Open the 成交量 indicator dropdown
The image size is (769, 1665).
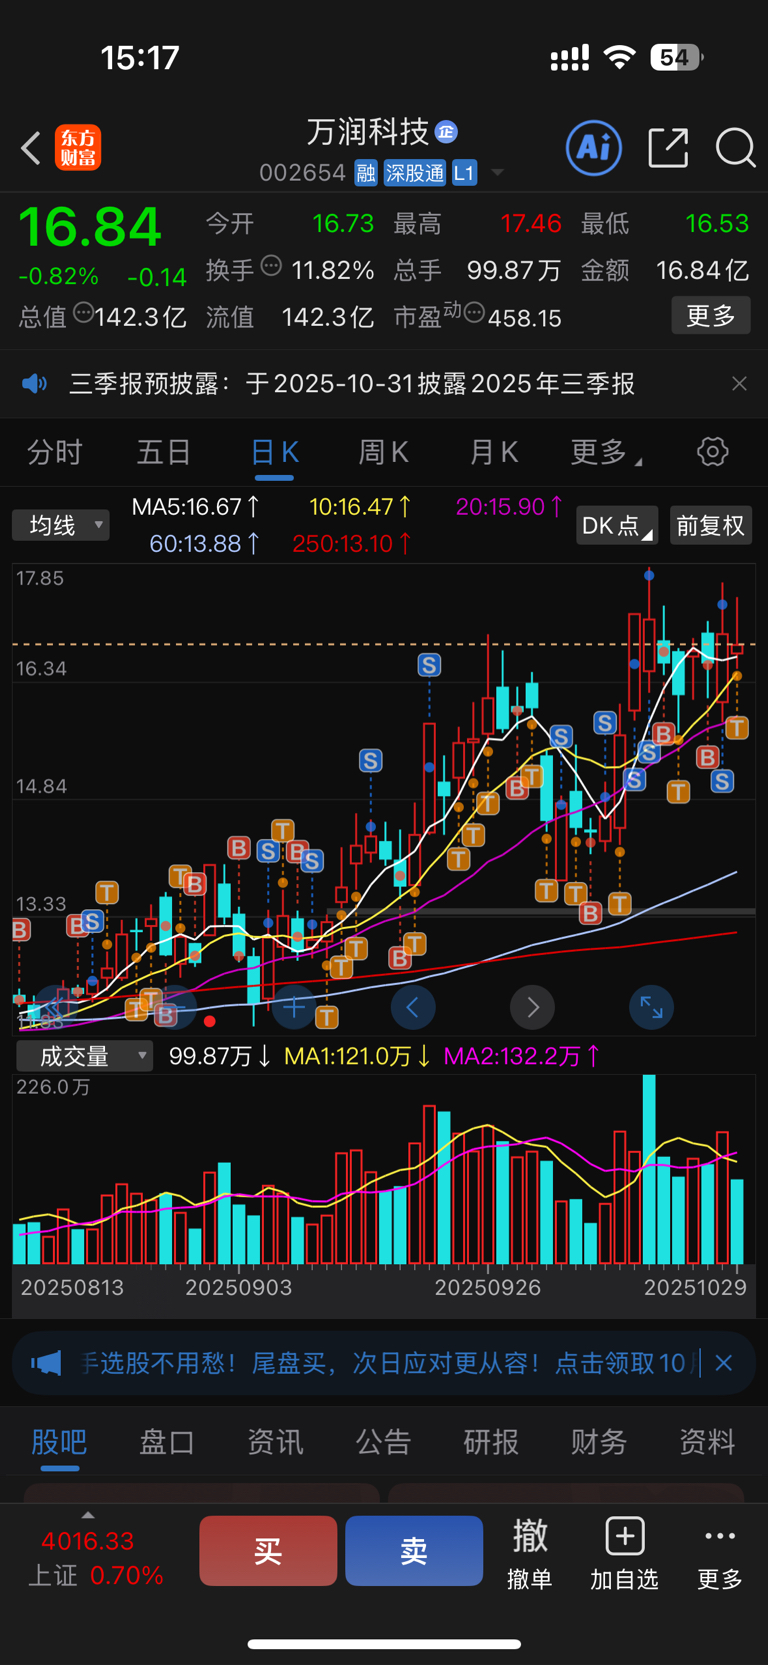84,1056
